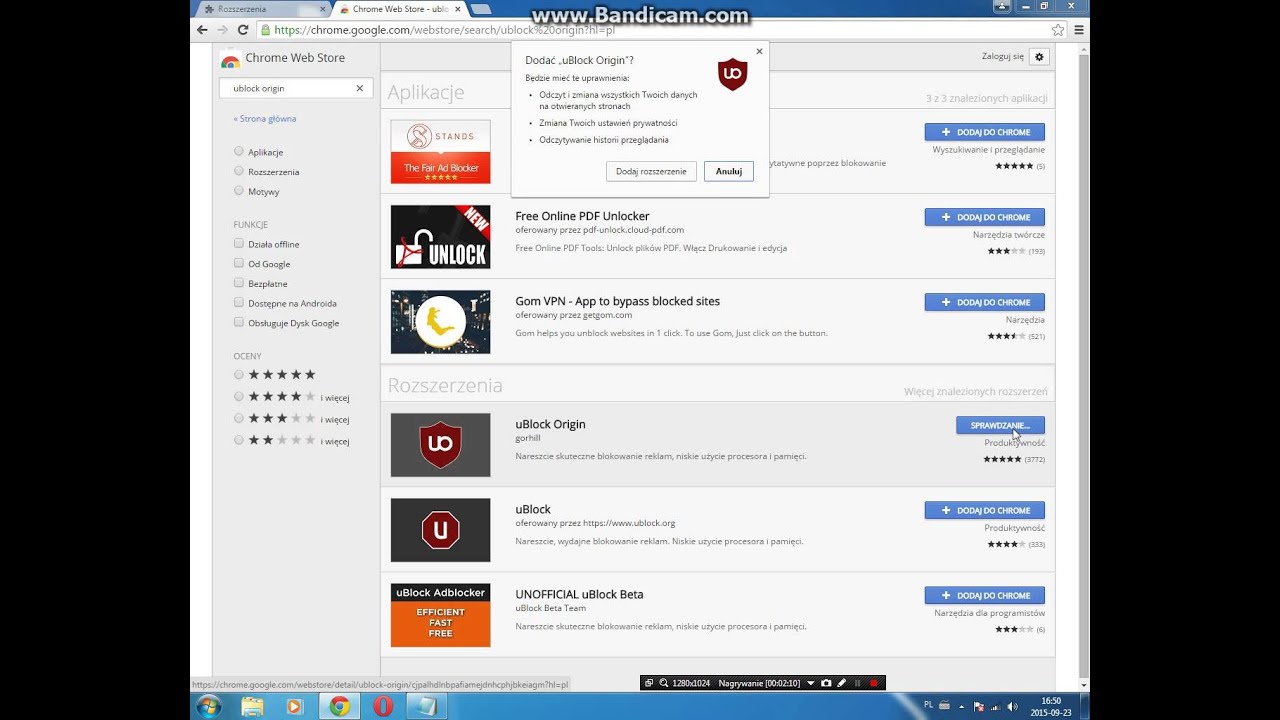Open the uBlock Origin shield thumbnail
The height and width of the screenshot is (720, 1280).
point(440,445)
